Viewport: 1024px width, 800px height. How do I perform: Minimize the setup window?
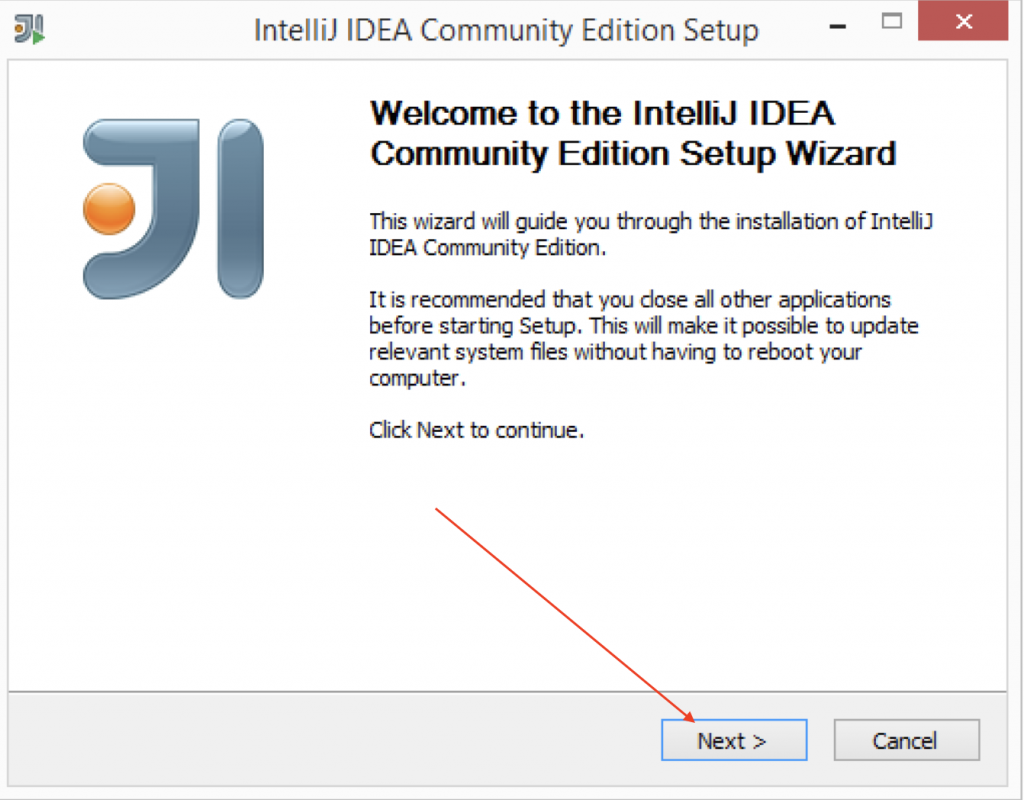[838, 26]
